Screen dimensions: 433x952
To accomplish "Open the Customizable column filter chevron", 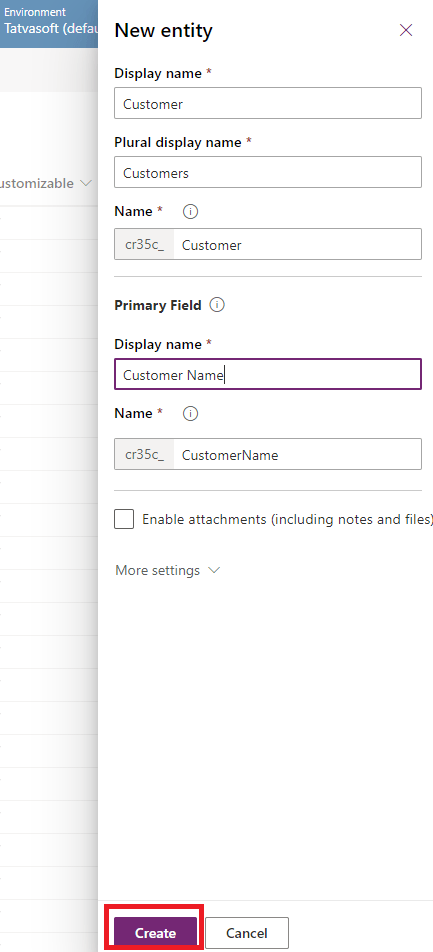I will coord(86,183).
